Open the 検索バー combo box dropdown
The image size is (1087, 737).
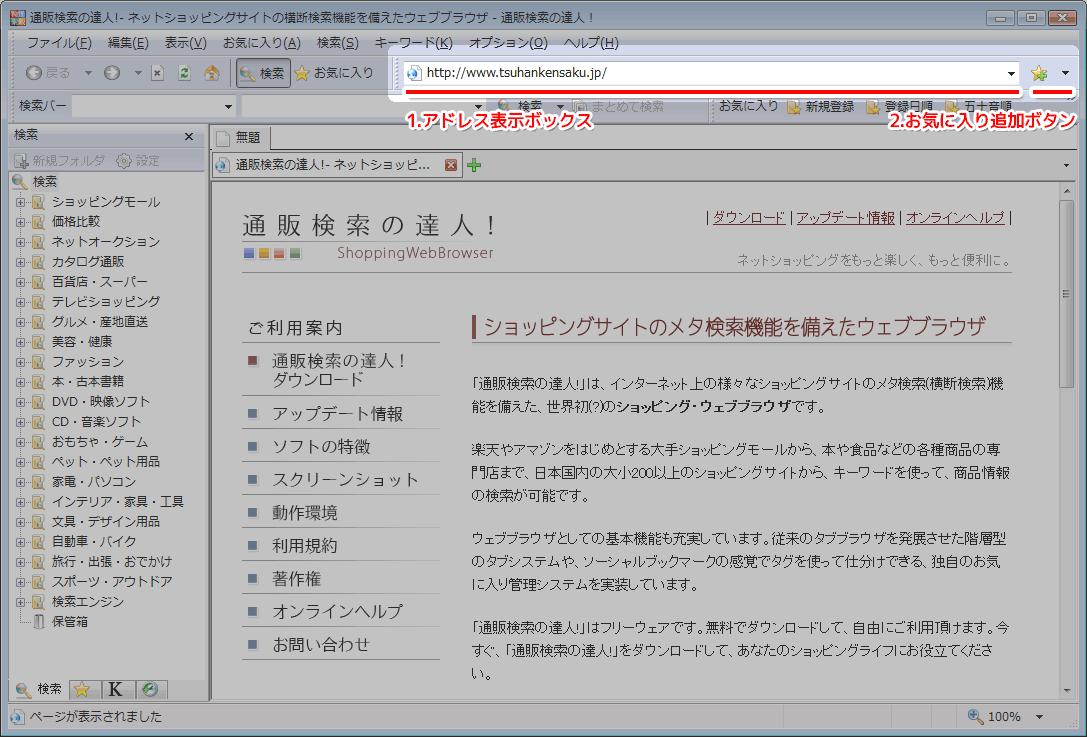[x=228, y=107]
